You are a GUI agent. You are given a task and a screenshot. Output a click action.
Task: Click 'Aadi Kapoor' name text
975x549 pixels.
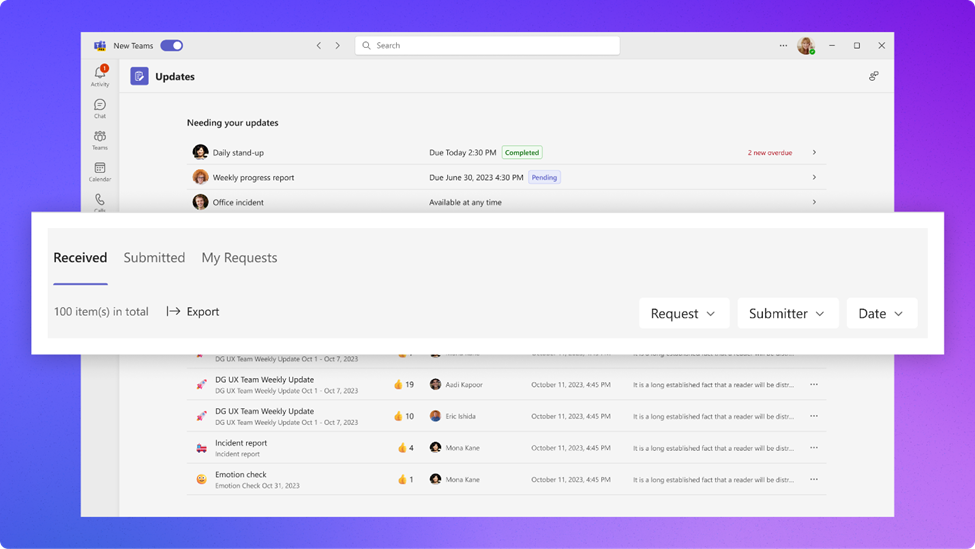click(x=464, y=384)
